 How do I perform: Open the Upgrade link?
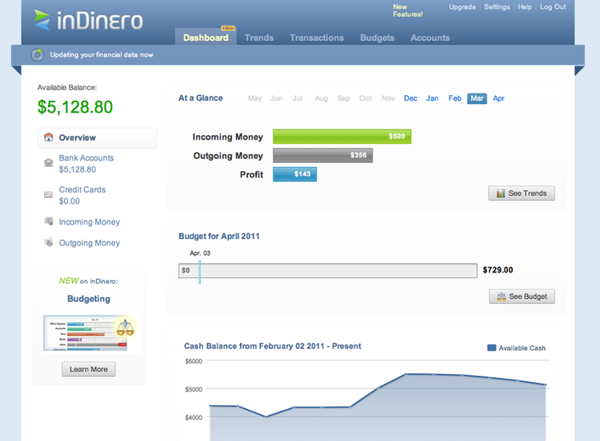click(x=462, y=7)
